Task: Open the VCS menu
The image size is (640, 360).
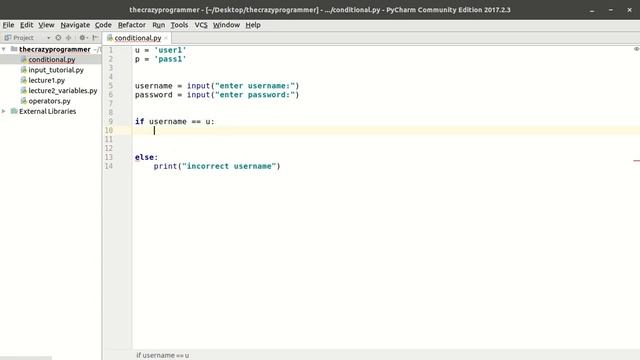Action: [201, 25]
